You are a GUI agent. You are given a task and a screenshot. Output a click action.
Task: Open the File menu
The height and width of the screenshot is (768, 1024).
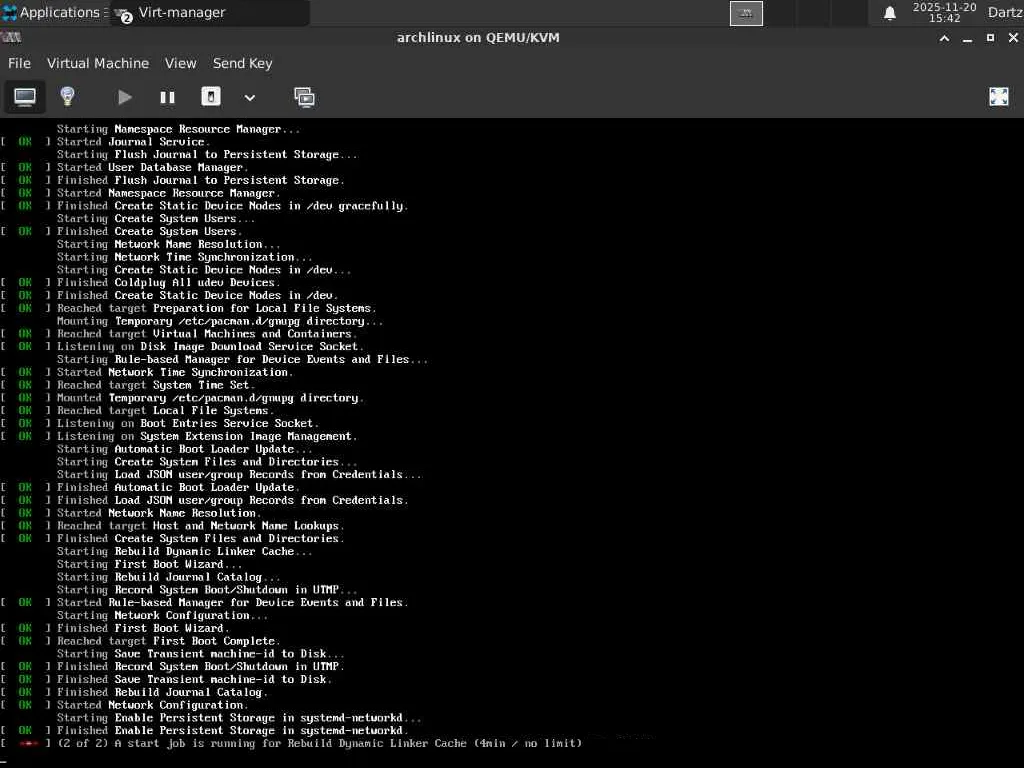coord(19,63)
